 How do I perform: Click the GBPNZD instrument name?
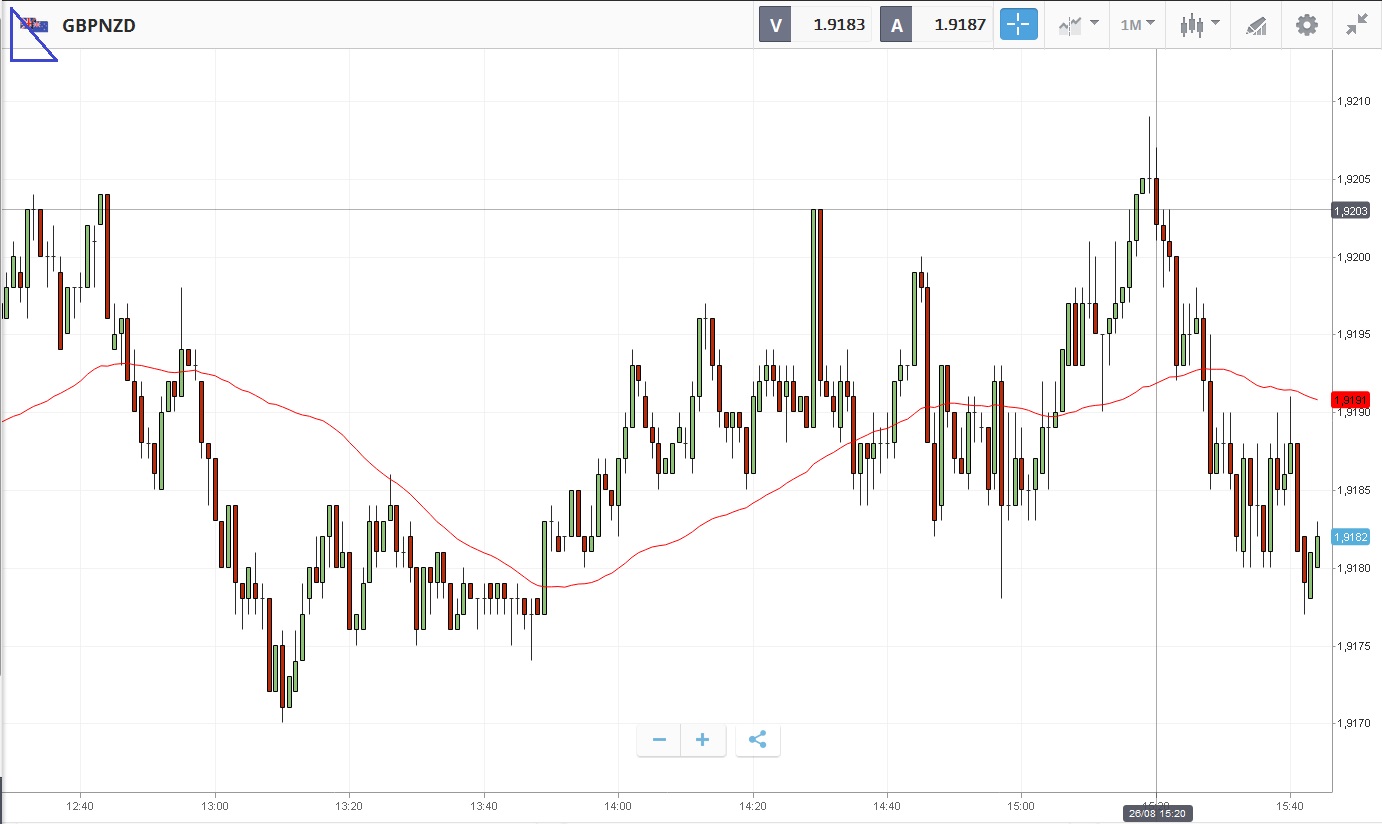99,26
